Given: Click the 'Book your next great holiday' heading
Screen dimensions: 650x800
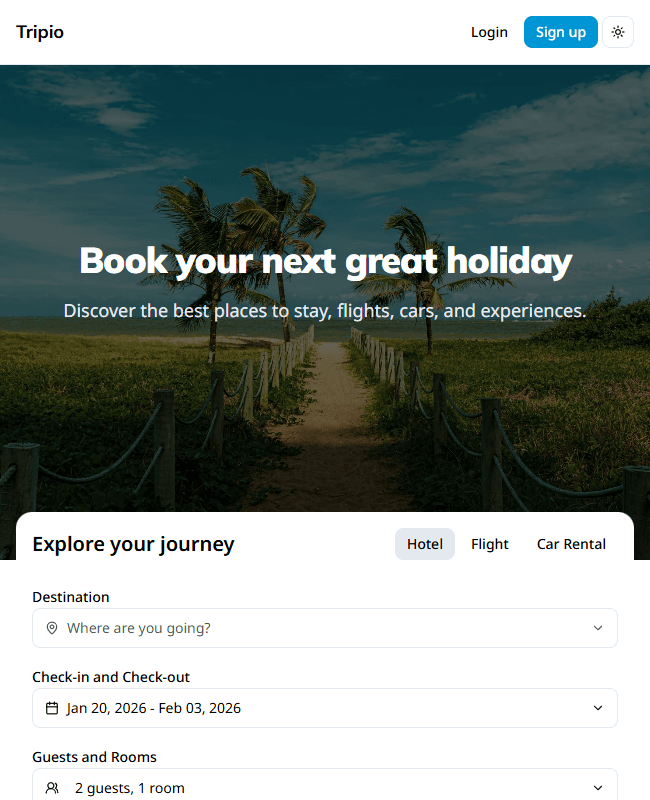Looking at the screenshot, I should click(x=325, y=261).
